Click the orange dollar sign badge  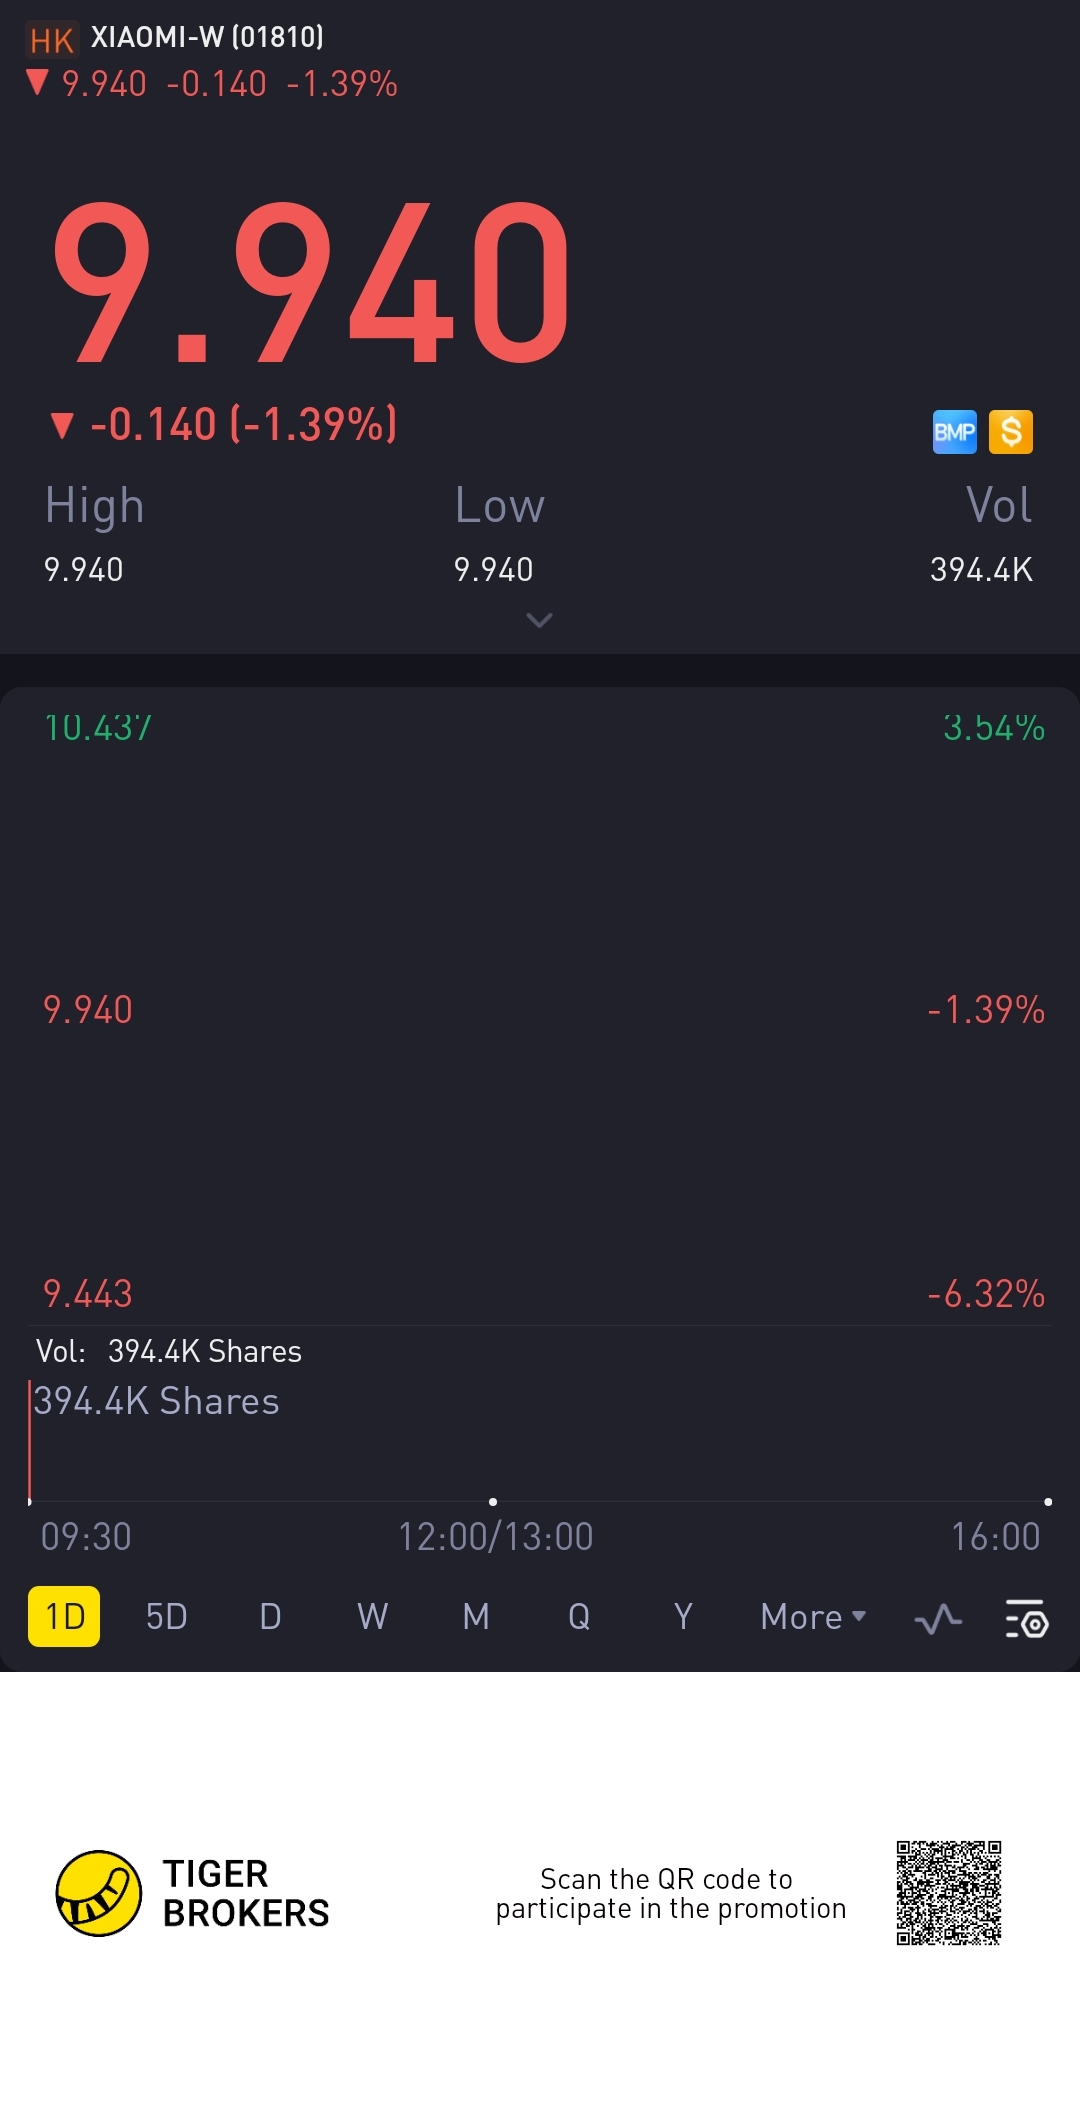tap(1010, 432)
